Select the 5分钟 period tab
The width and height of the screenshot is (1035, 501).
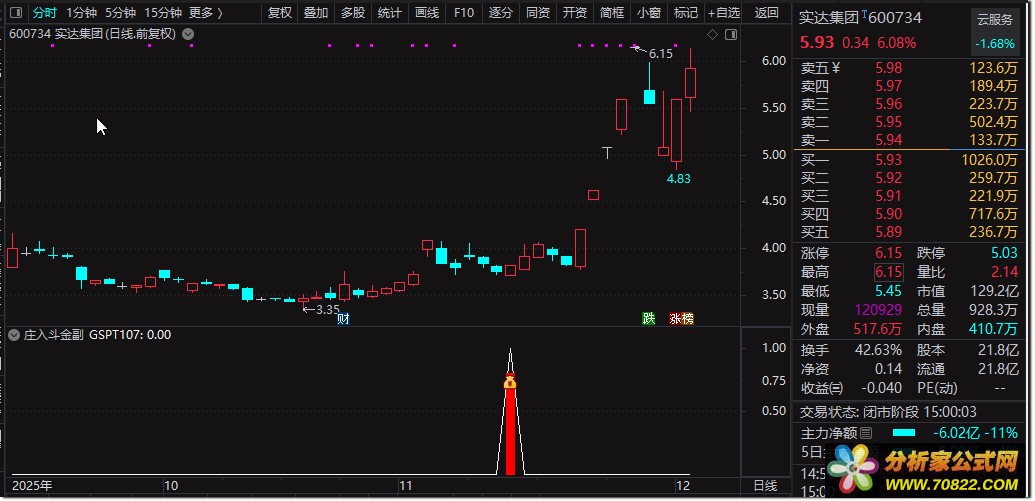[121, 13]
